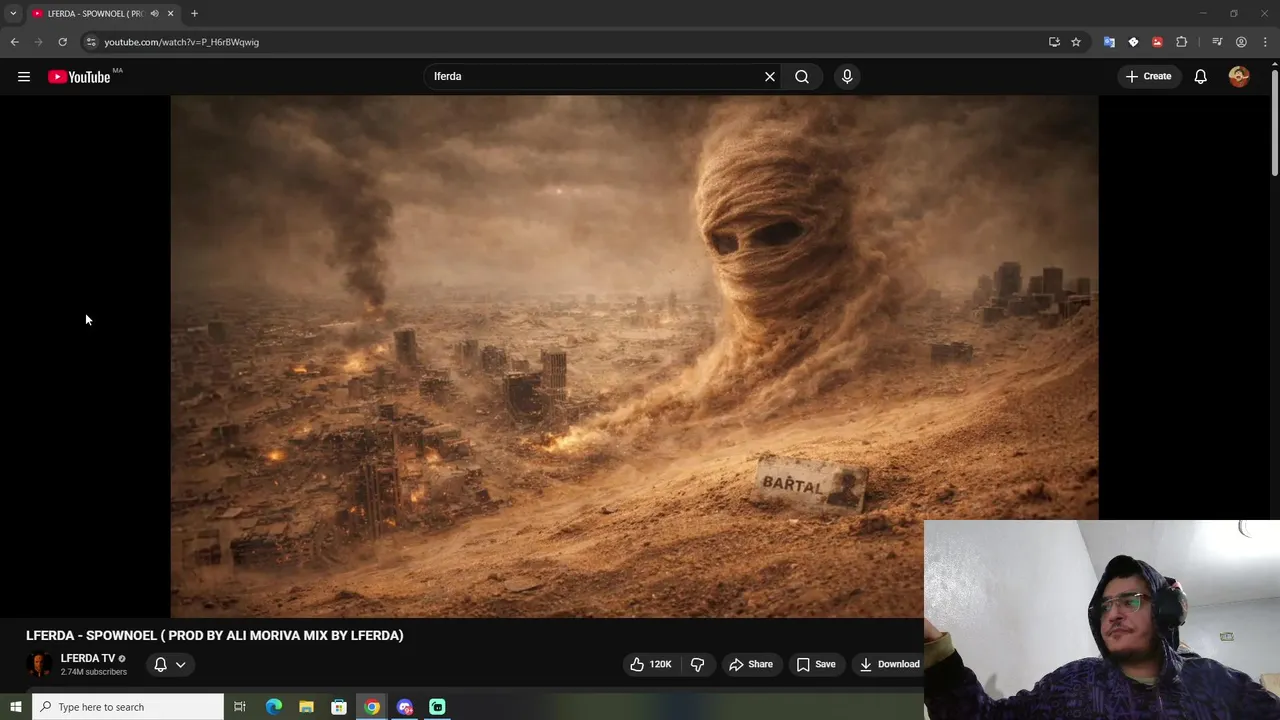The image size is (1280, 720).
Task: Dislike the video
Action: pos(698,664)
